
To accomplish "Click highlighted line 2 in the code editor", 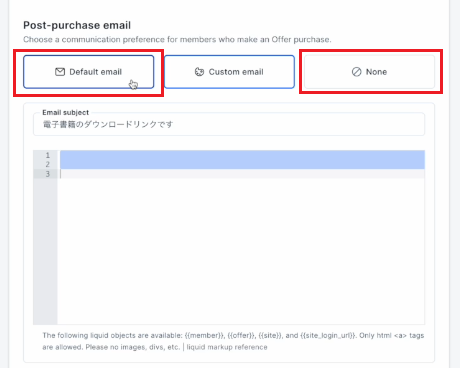I will pyautogui.click(x=242, y=164).
